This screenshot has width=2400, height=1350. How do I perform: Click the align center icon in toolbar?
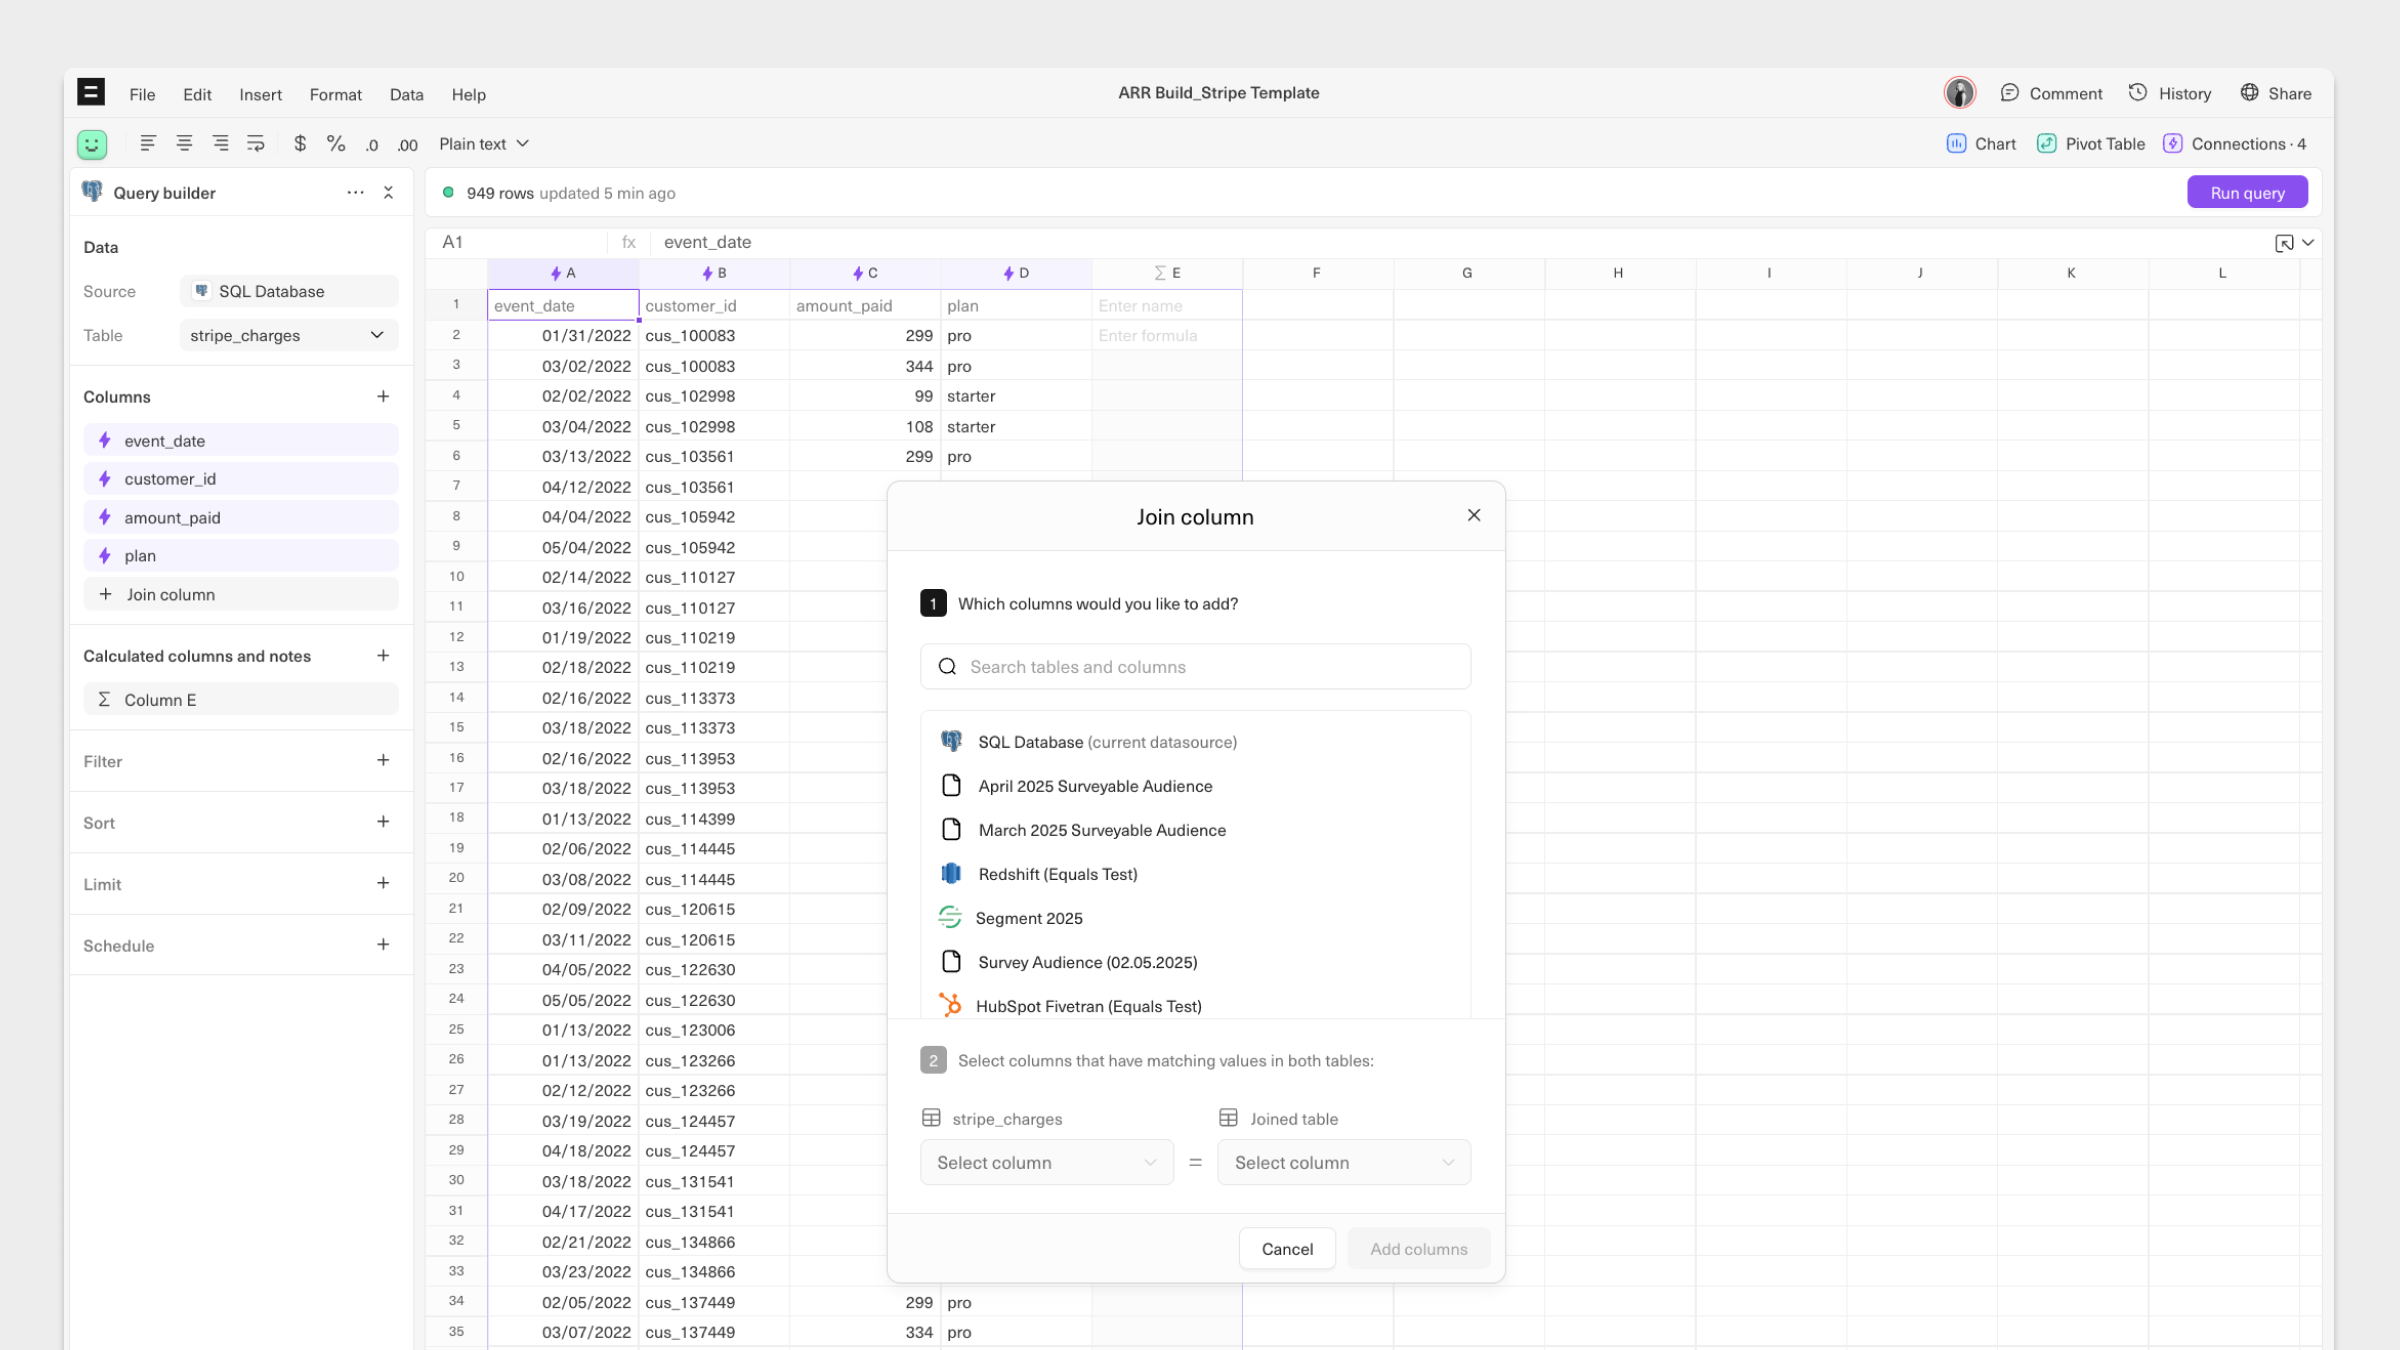point(184,144)
